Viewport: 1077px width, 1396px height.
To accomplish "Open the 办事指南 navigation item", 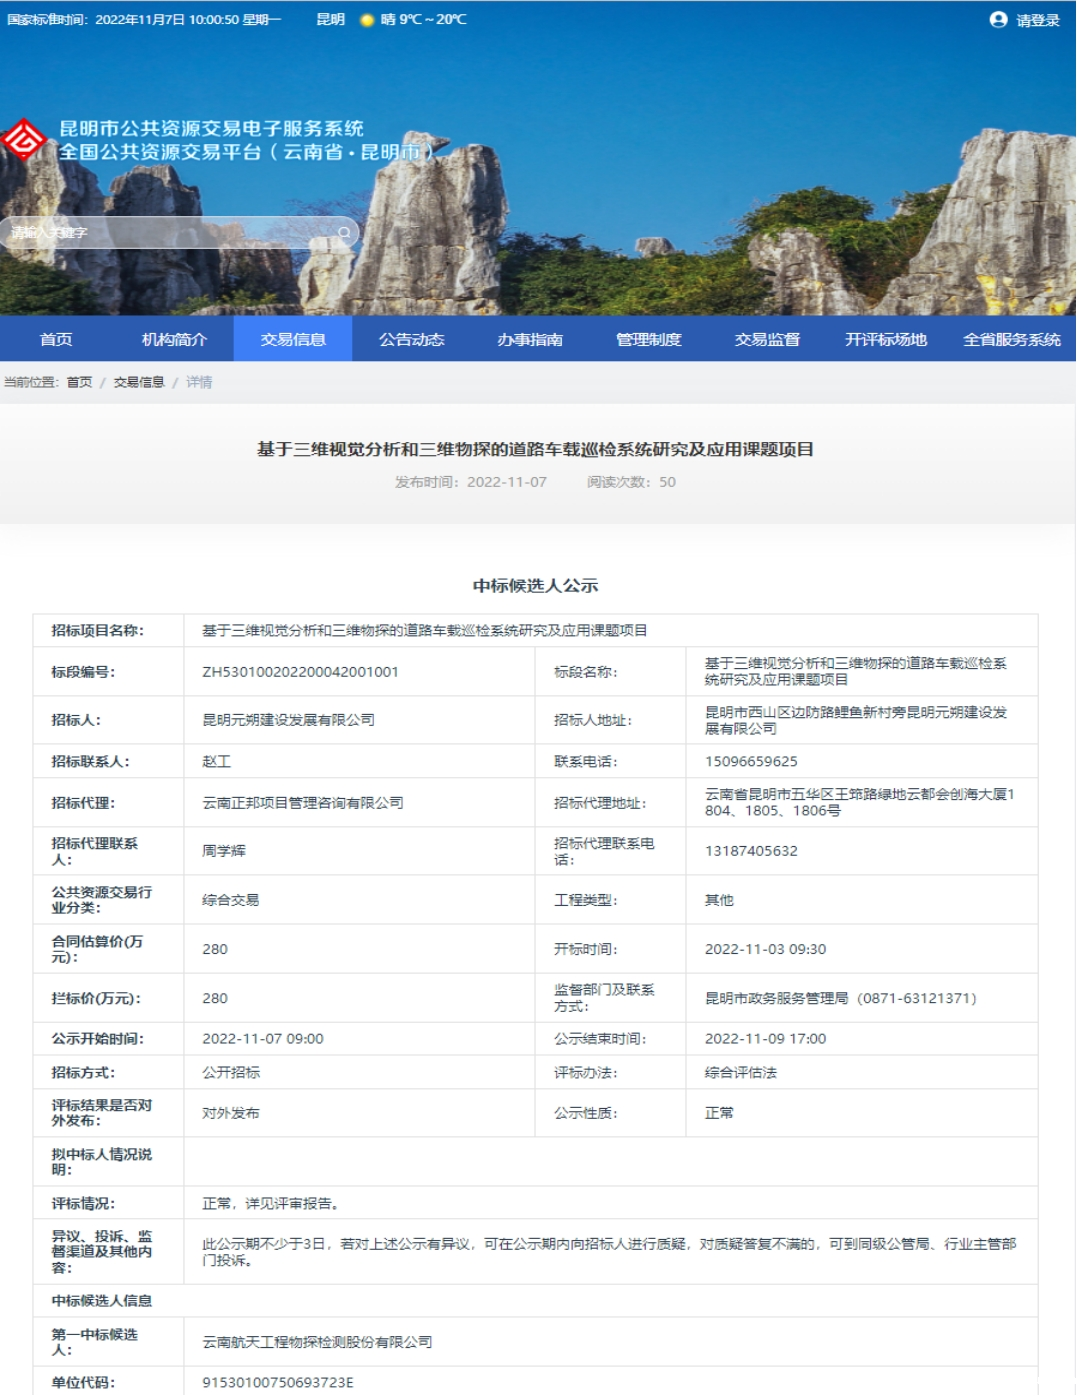I will tap(530, 339).
